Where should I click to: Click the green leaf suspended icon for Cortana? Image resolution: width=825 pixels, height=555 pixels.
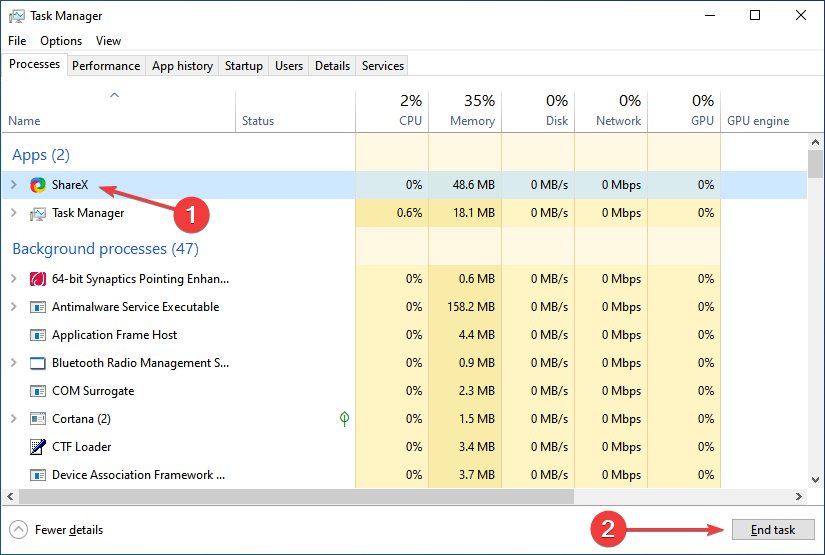tap(345, 419)
